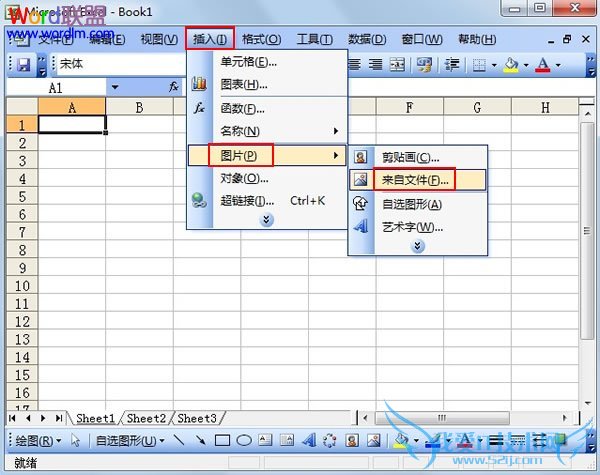Click the Arrow Style icon in drawing toolbar
Screen dimensions: 600x475
point(539,441)
